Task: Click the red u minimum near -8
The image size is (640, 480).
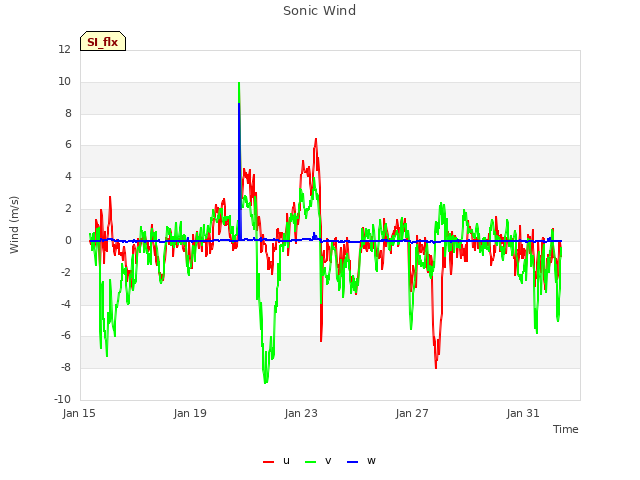Action: coord(436,367)
